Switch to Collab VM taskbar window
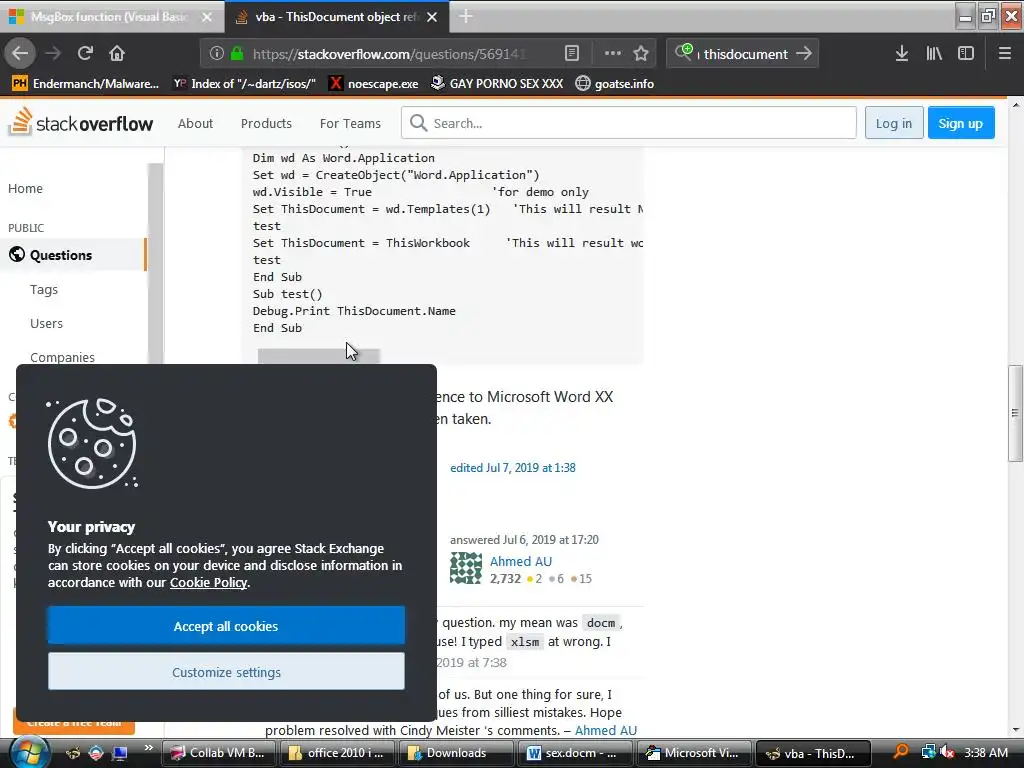Image resolution: width=1024 pixels, height=768 pixels. click(x=219, y=753)
